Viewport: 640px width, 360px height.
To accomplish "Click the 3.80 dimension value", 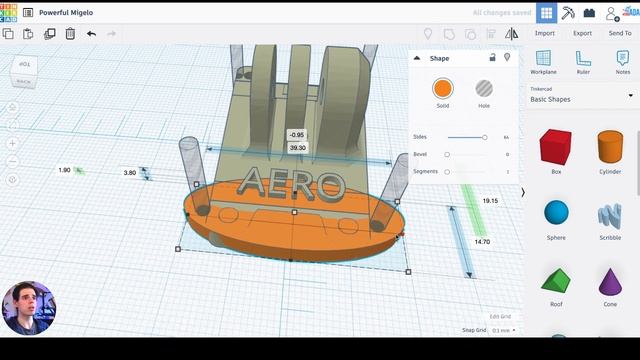I will coord(130,173).
